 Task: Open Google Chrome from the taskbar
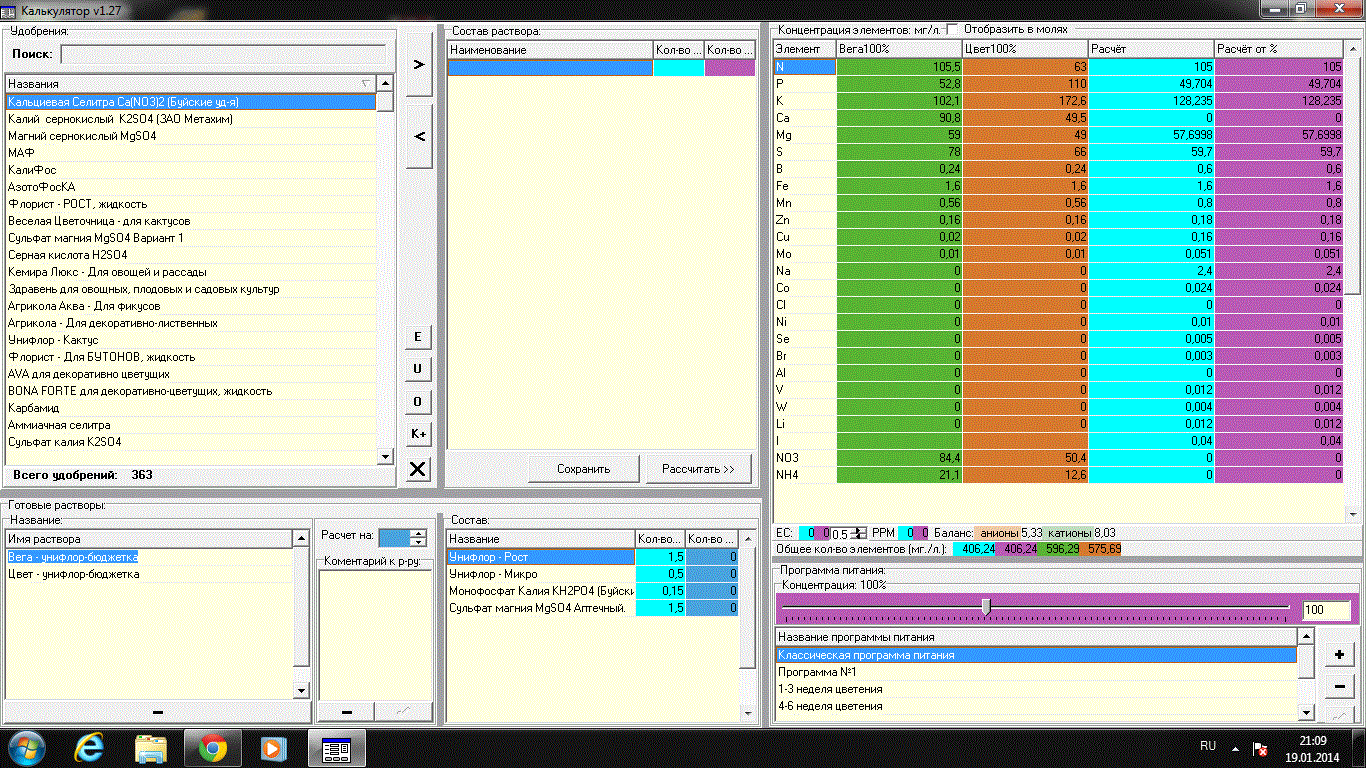[x=211, y=747]
